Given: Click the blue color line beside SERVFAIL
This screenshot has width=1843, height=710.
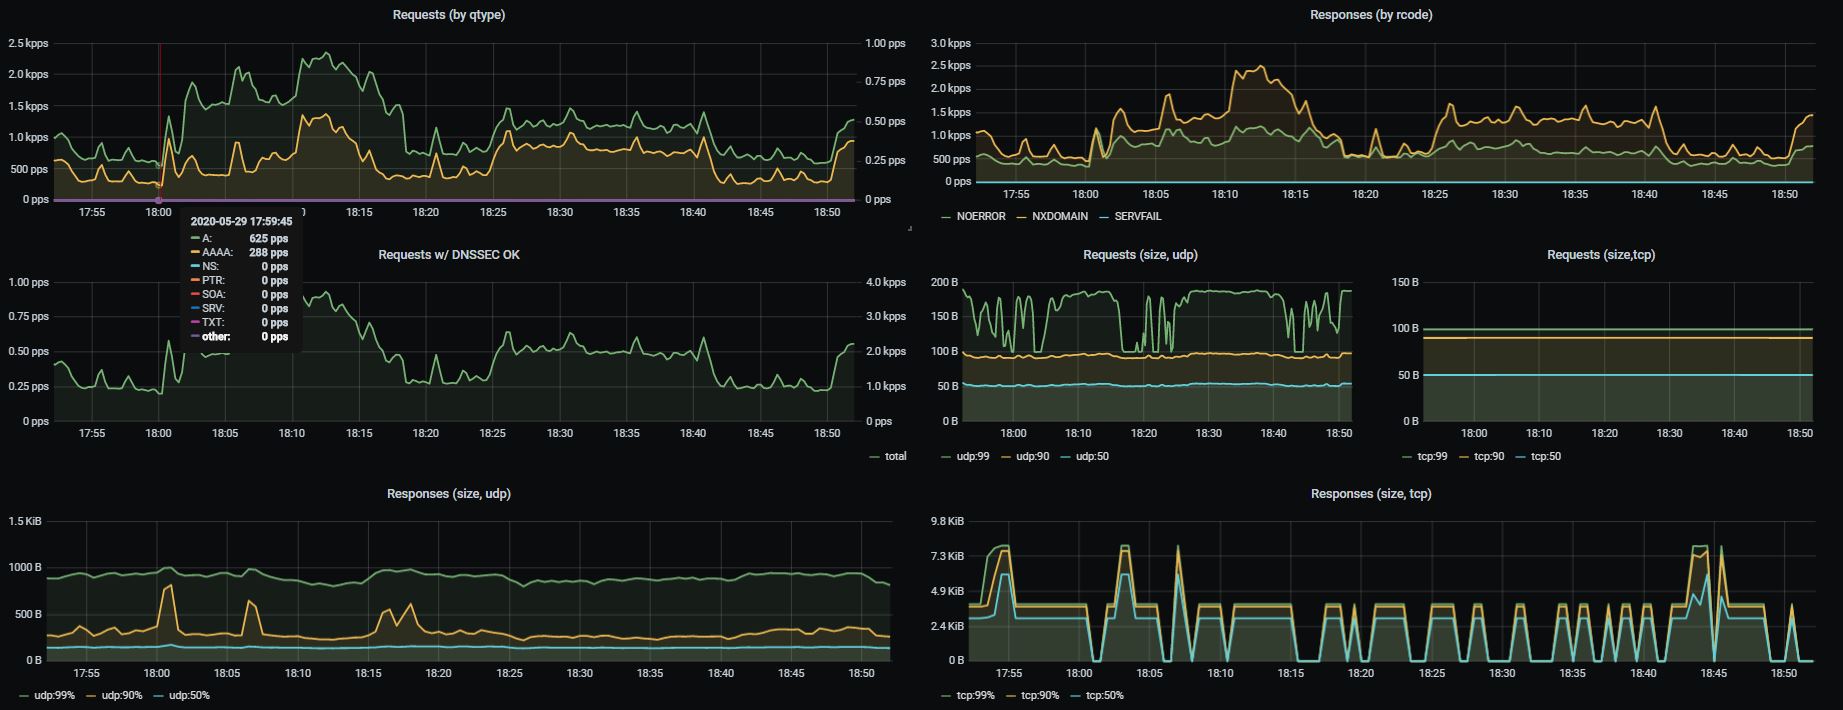Looking at the screenshot, I should (x=1103, y=217).
